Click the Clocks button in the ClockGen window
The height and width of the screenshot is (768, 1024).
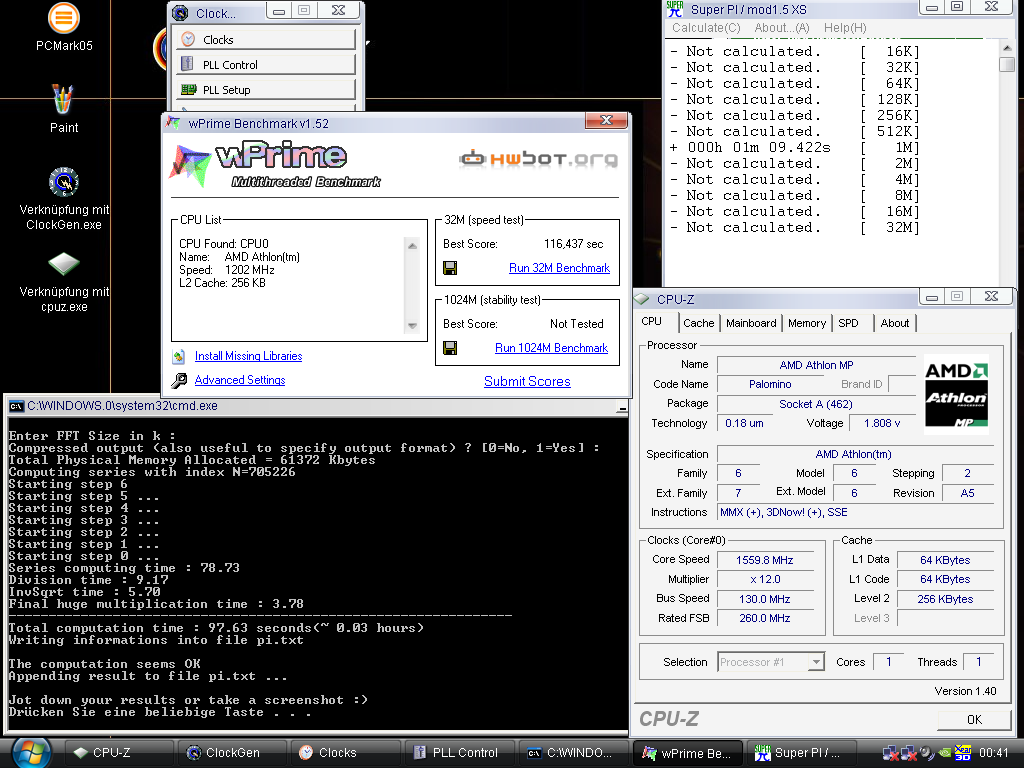266,40
